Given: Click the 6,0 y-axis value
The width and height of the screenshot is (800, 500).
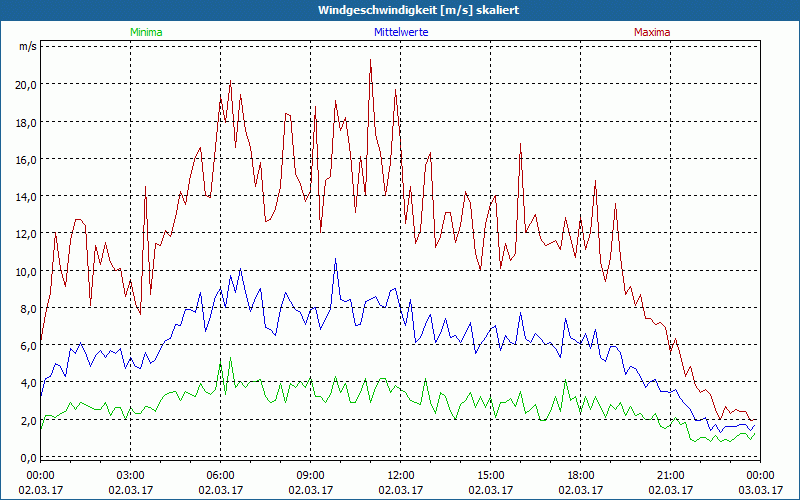Looking at the screenshot, I should pyautogui.click(x=28, y=346).
